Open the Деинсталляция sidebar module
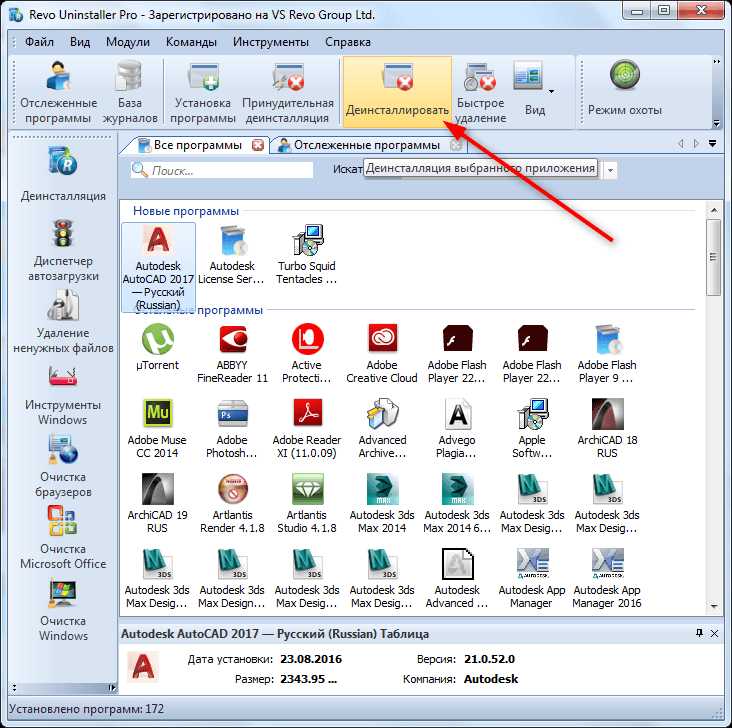Screen dimensions: 732x728 [x=63, y=174]
